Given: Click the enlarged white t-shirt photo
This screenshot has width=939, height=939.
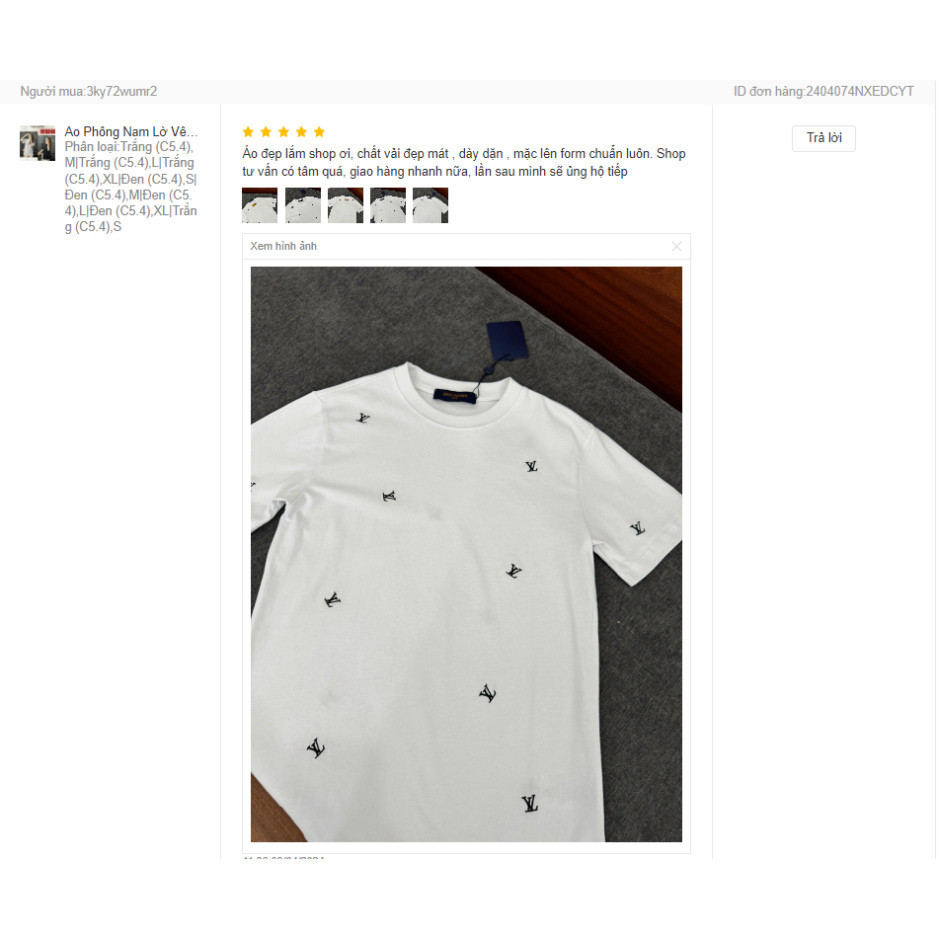Looking at the screenshot, I should click(x=466, y=554).
